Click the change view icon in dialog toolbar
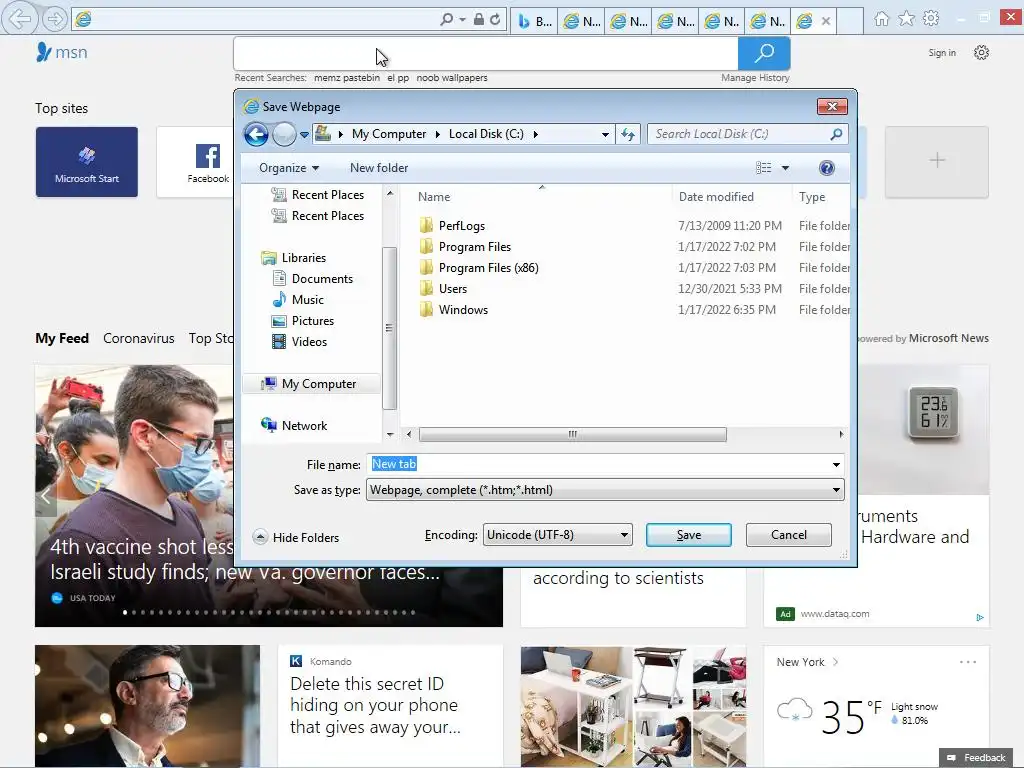 pos(763,168)
